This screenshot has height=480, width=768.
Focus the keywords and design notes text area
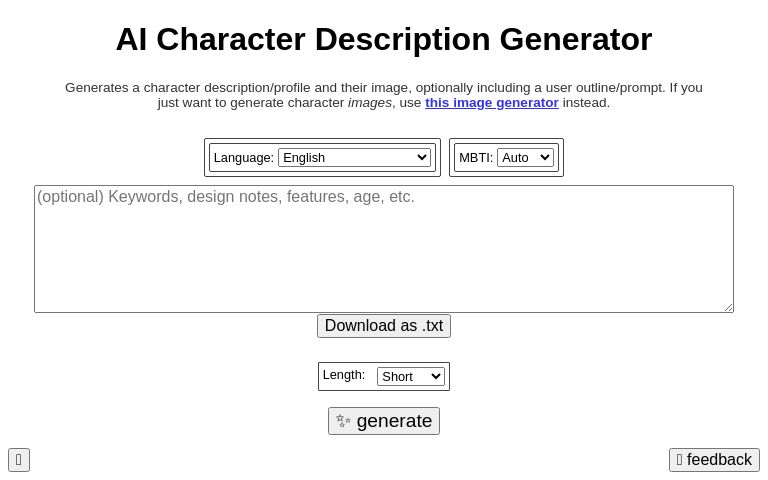(383, 250)
